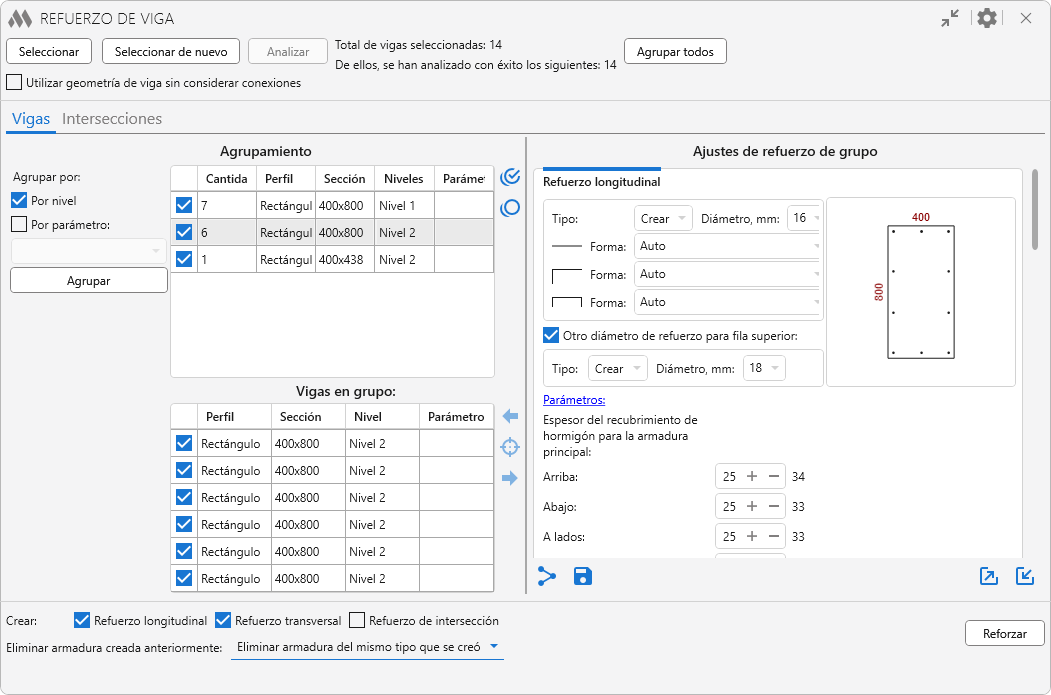Open the settings gear in title bar
The height and width of the screenshot is (695, 1051).
987,18
